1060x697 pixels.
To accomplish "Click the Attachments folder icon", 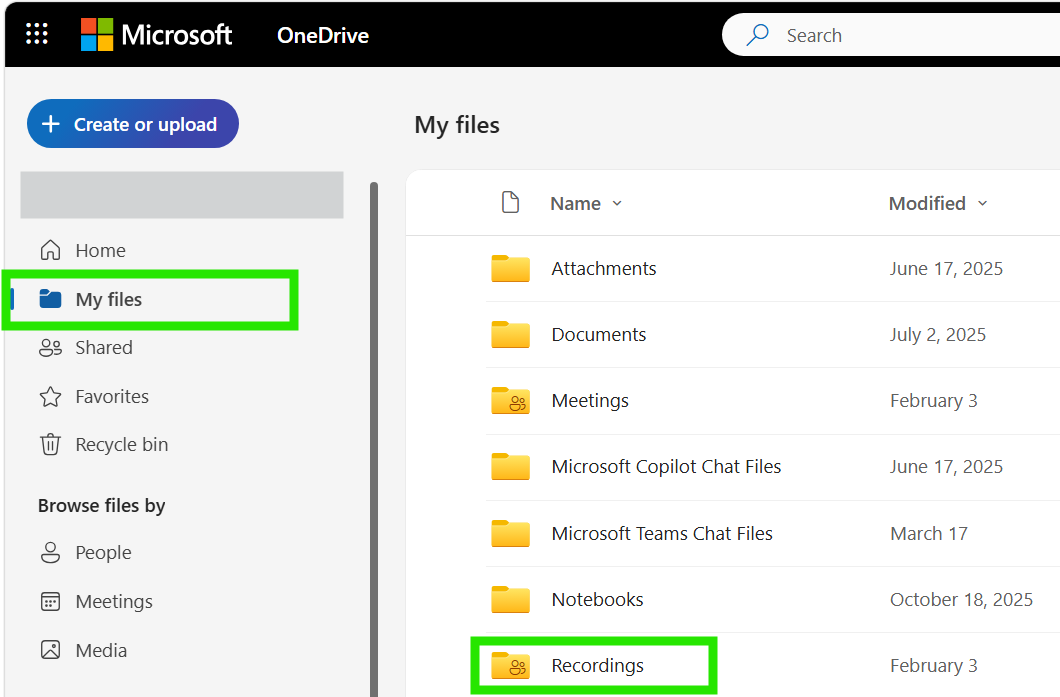I will [x=510, y=268].
